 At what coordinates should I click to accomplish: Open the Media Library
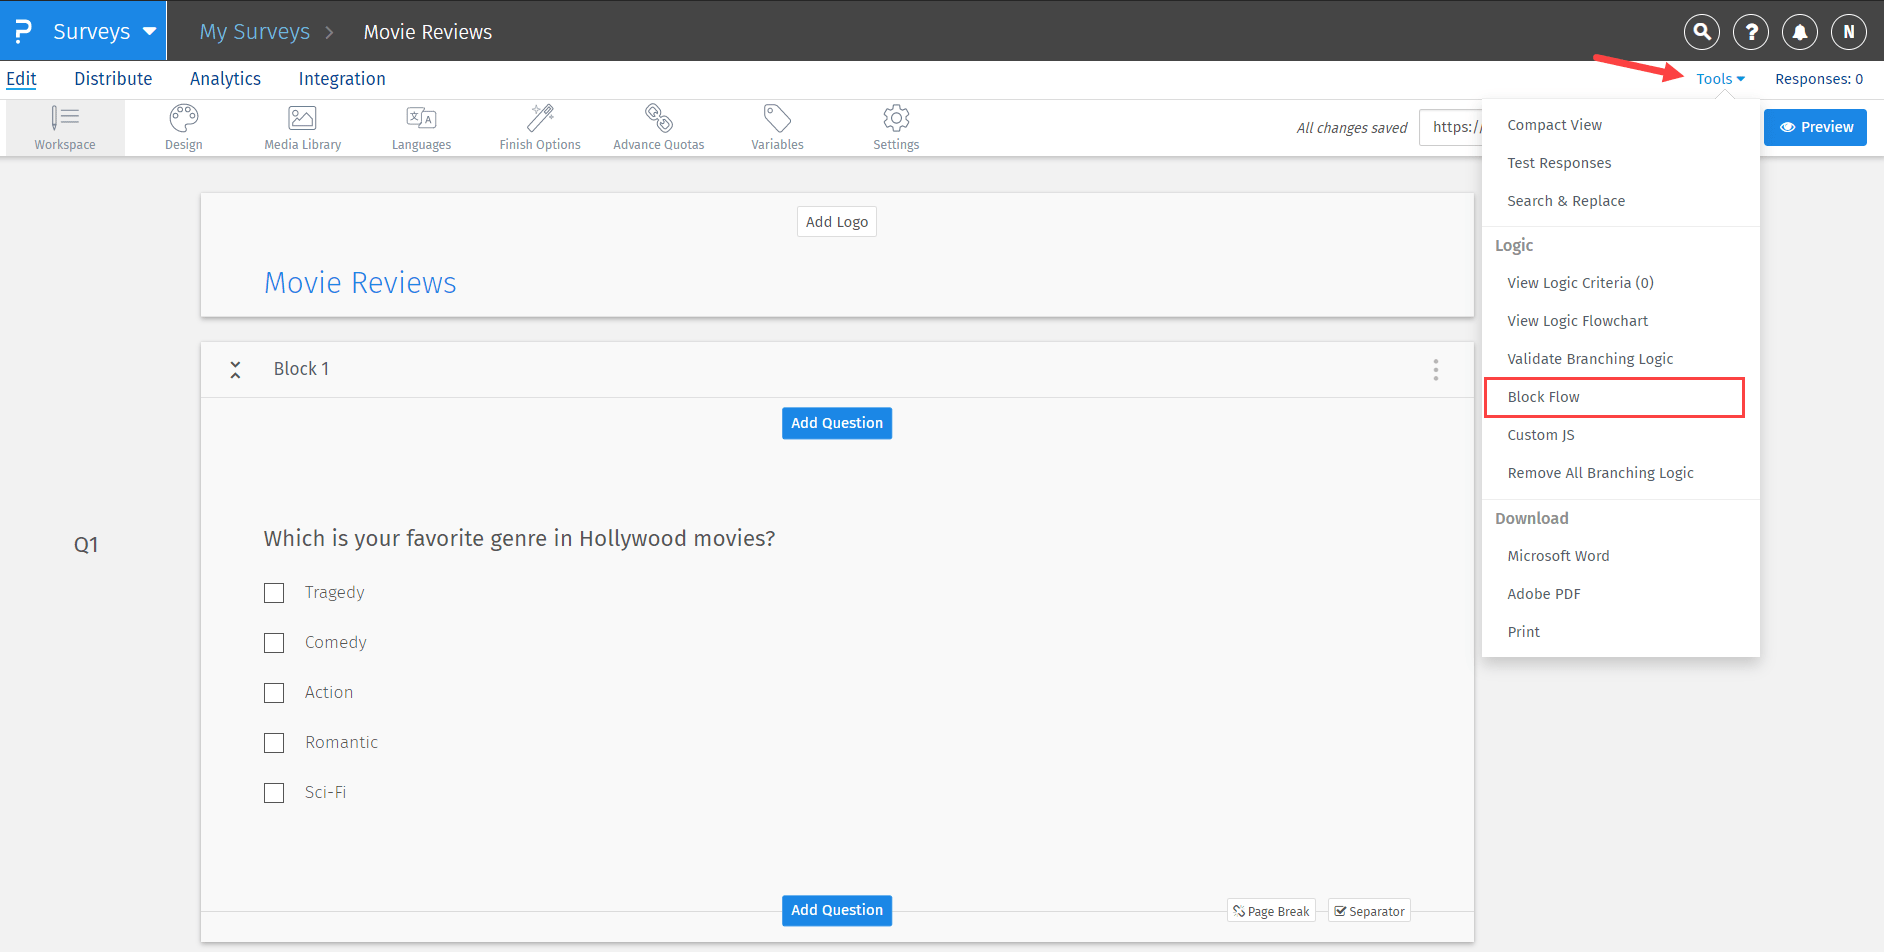[301, 127]
